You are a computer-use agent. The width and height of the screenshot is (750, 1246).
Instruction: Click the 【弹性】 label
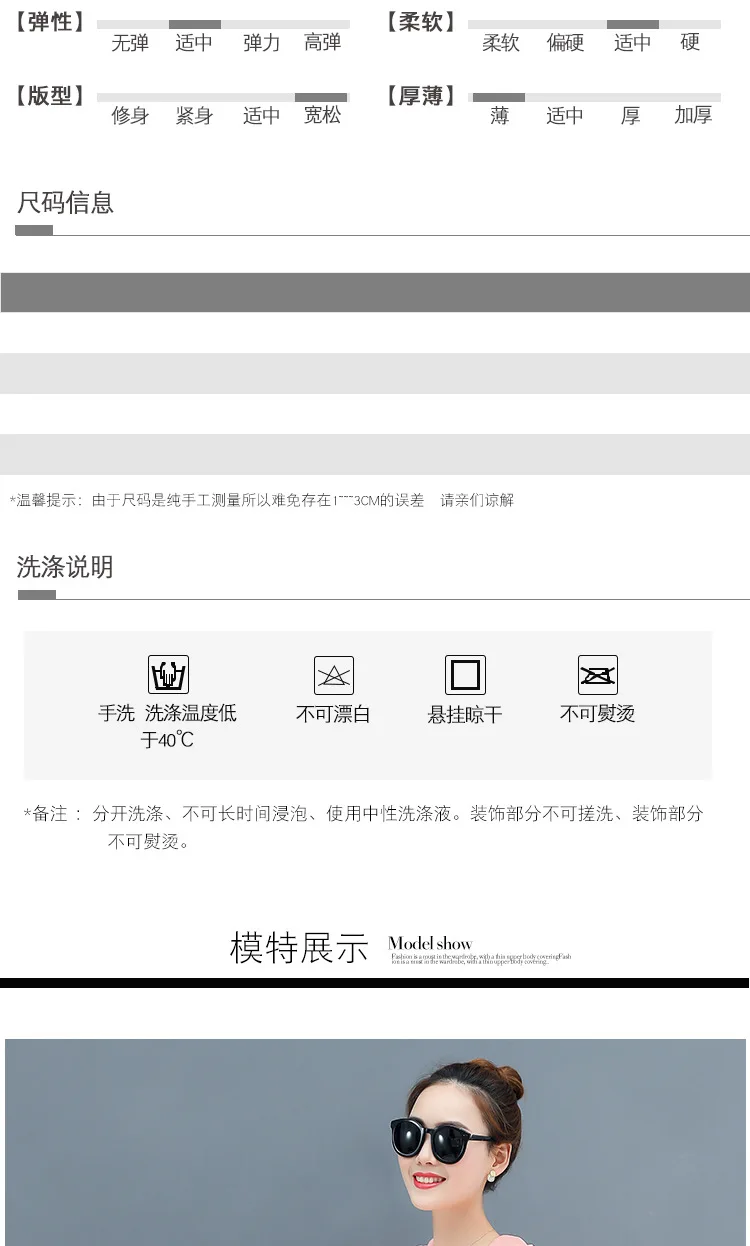pos(50,22)
